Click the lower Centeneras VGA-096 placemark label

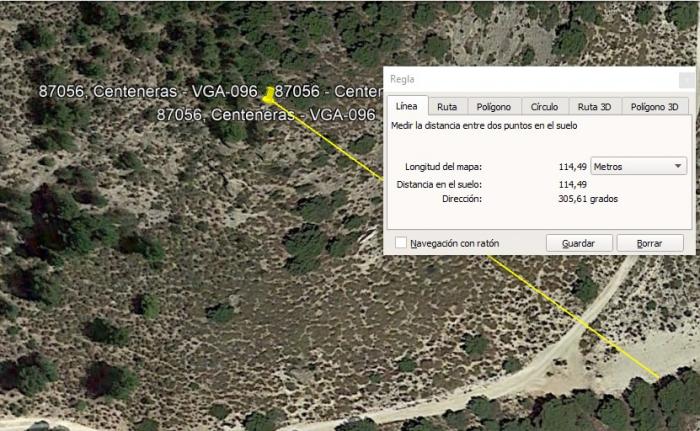tap(266, 115)
